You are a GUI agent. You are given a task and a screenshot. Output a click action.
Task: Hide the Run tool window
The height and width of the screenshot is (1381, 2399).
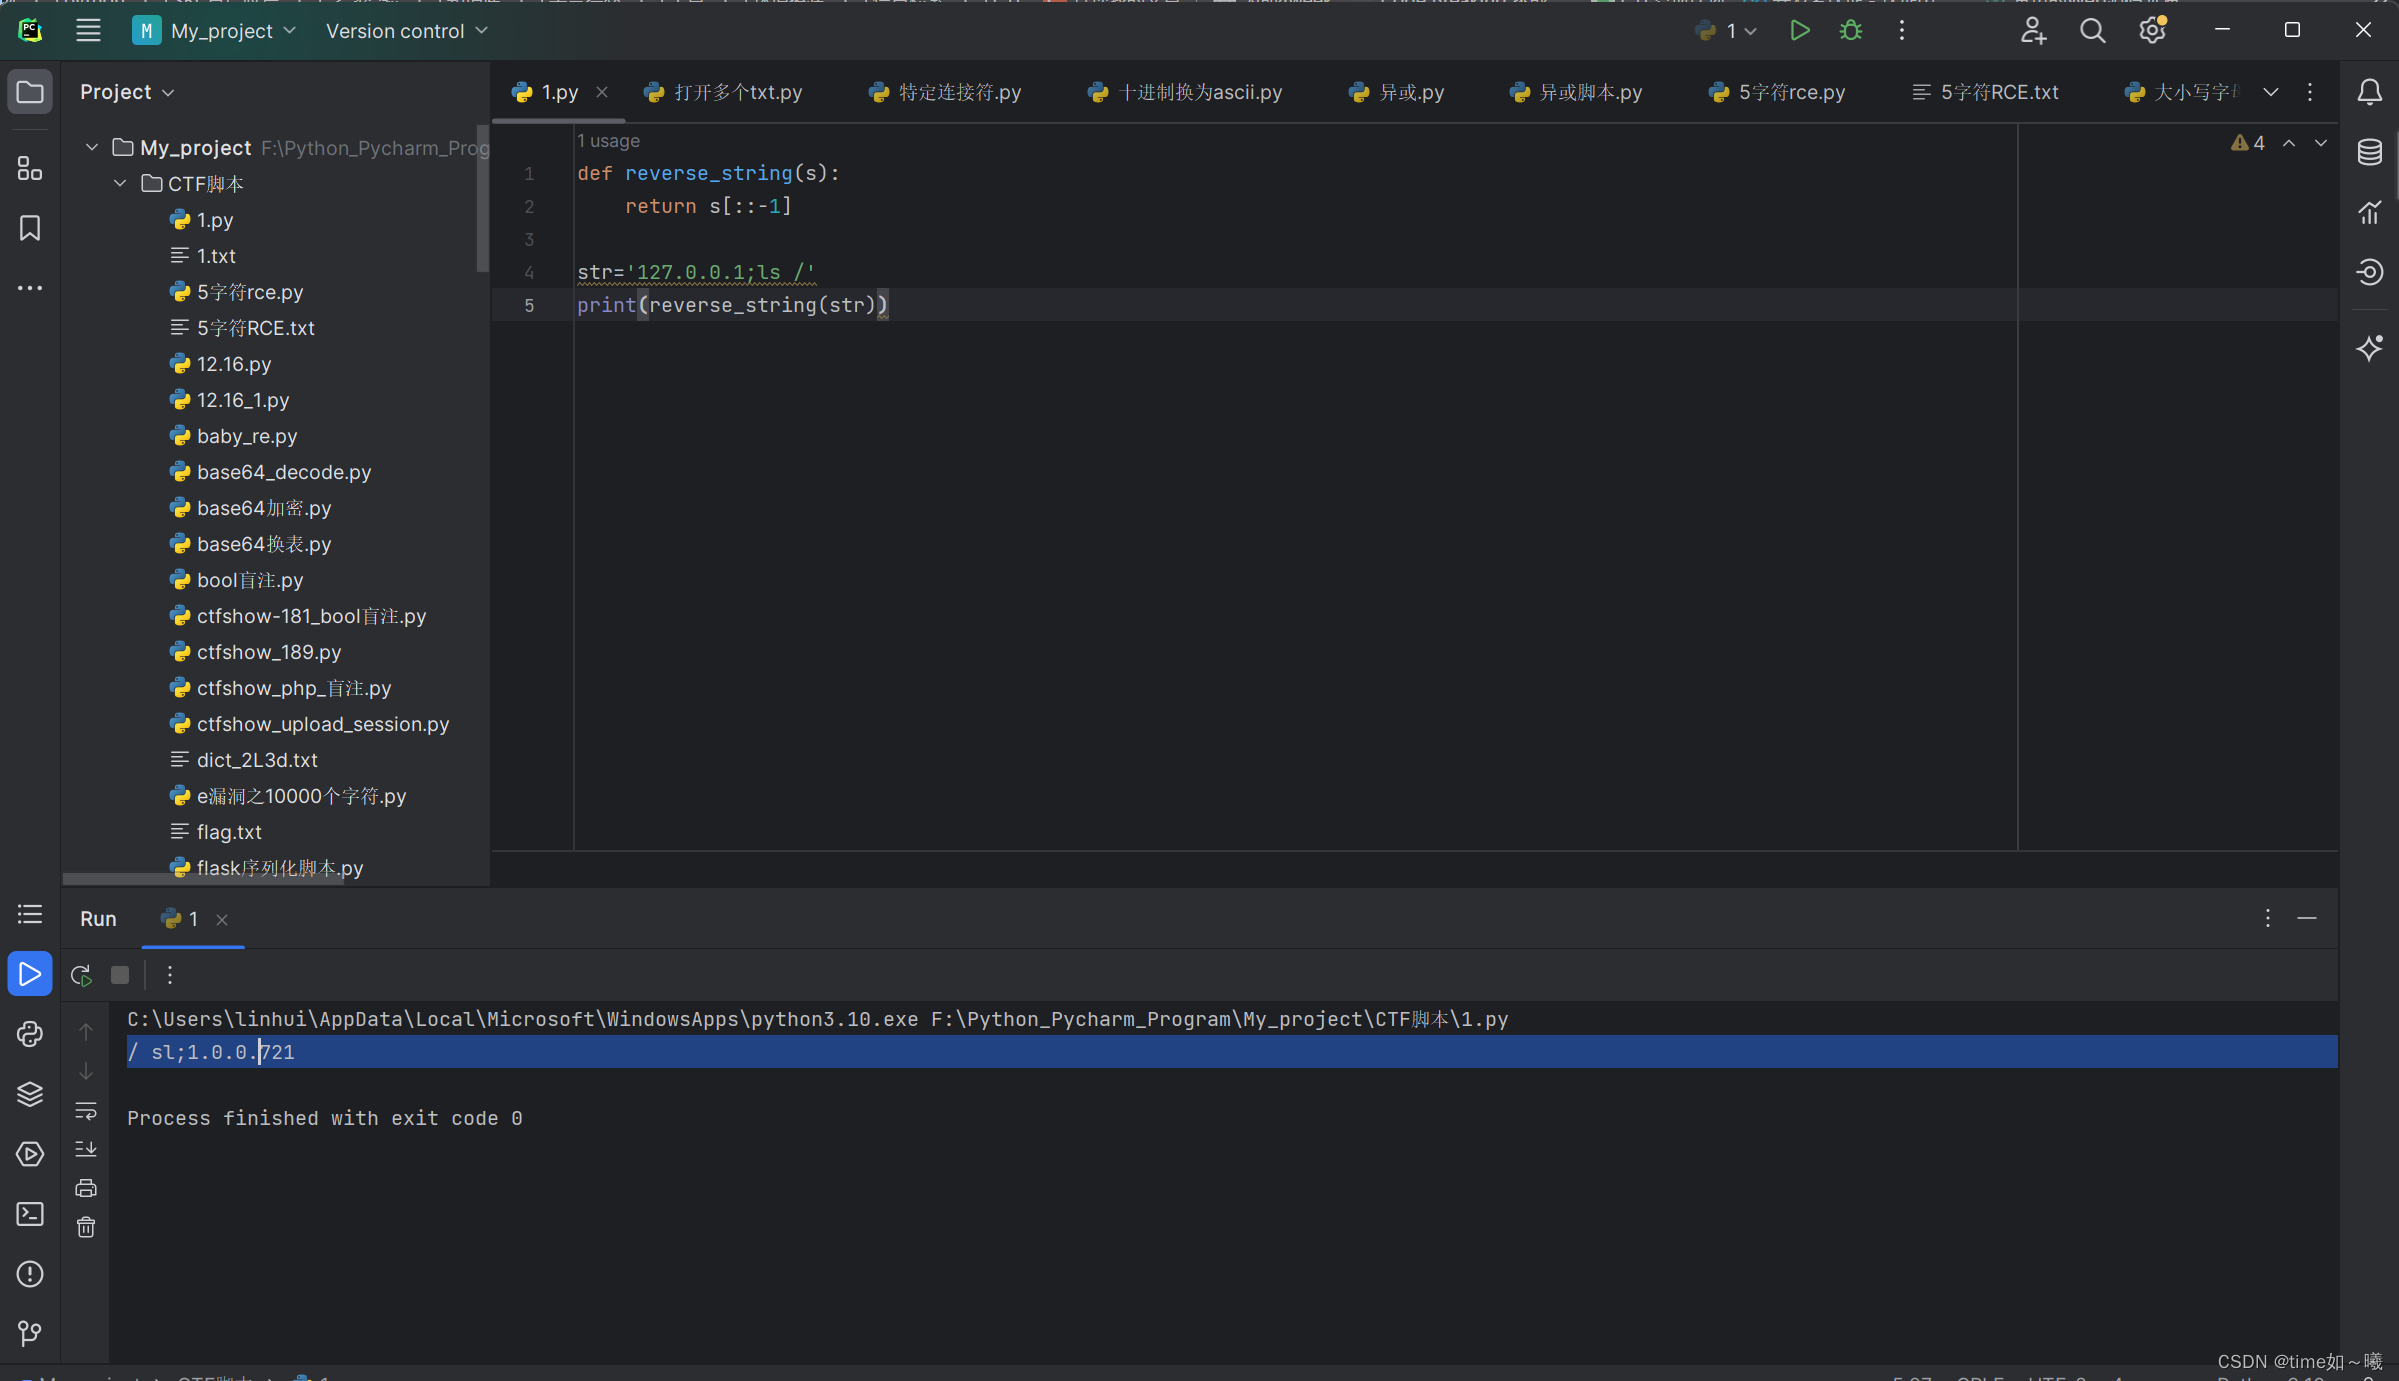pos(2307,918)
